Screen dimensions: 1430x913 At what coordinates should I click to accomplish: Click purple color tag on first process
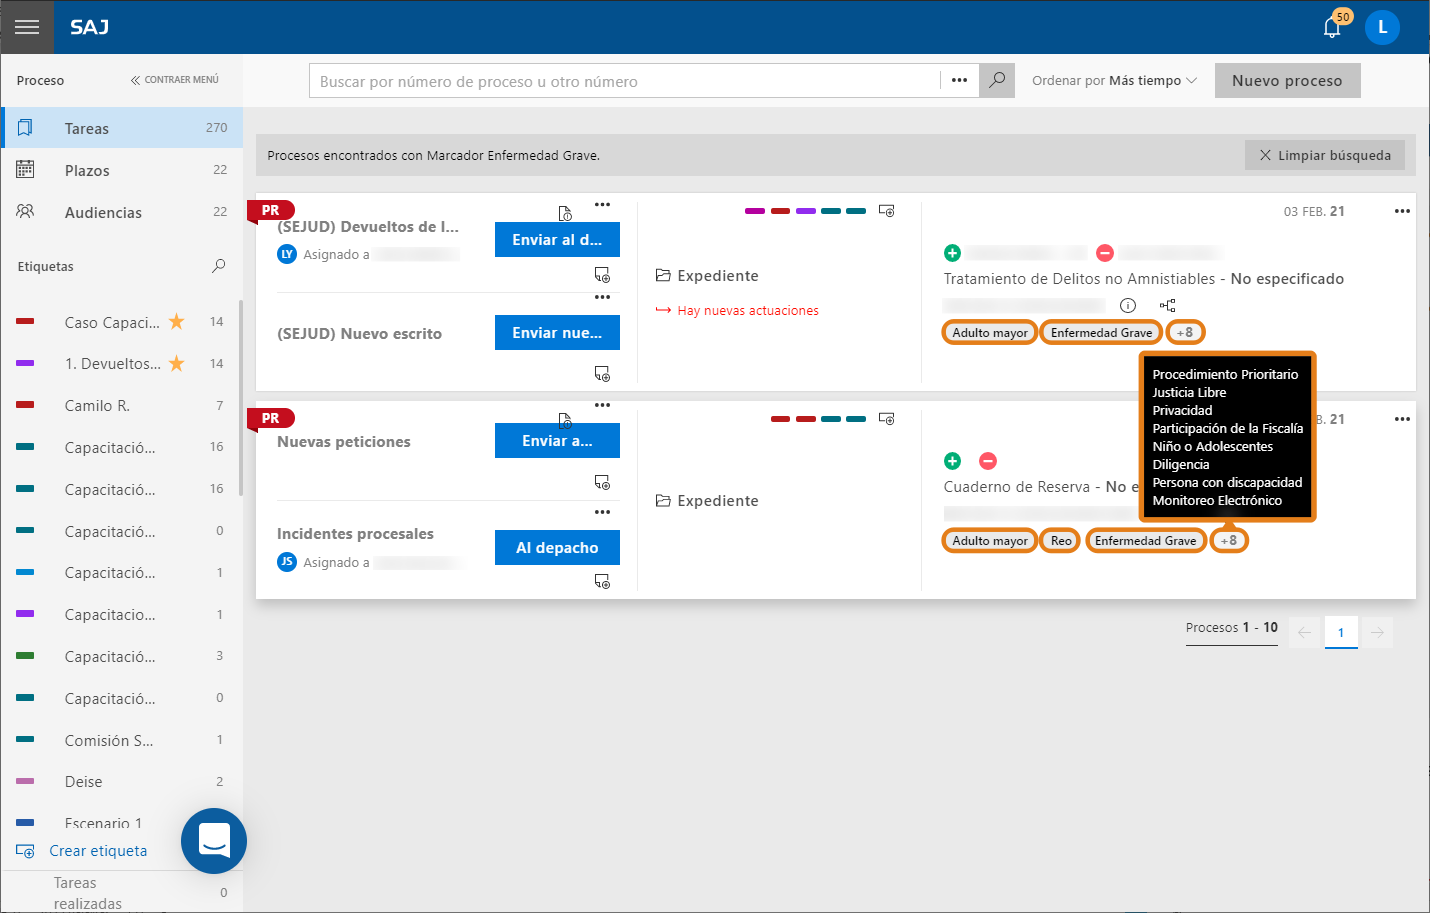806,211
